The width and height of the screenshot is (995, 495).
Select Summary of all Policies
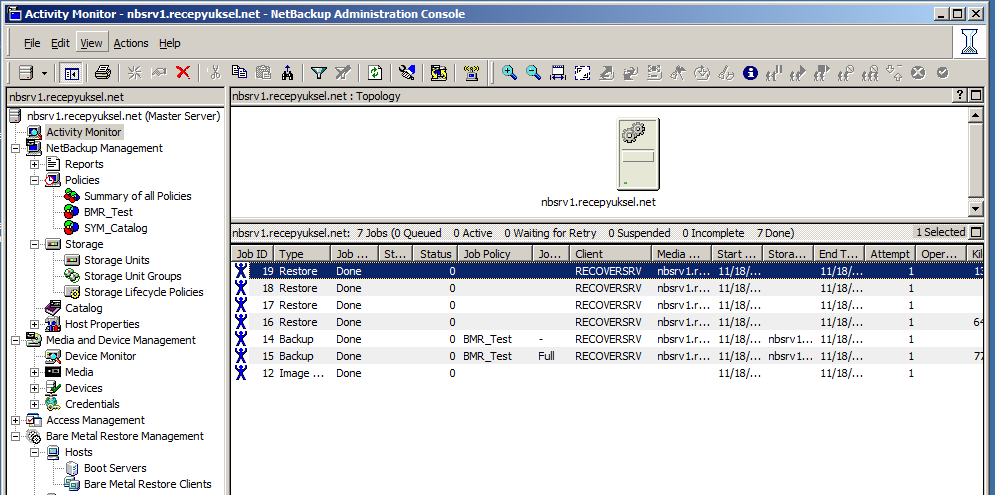(138, 196)
